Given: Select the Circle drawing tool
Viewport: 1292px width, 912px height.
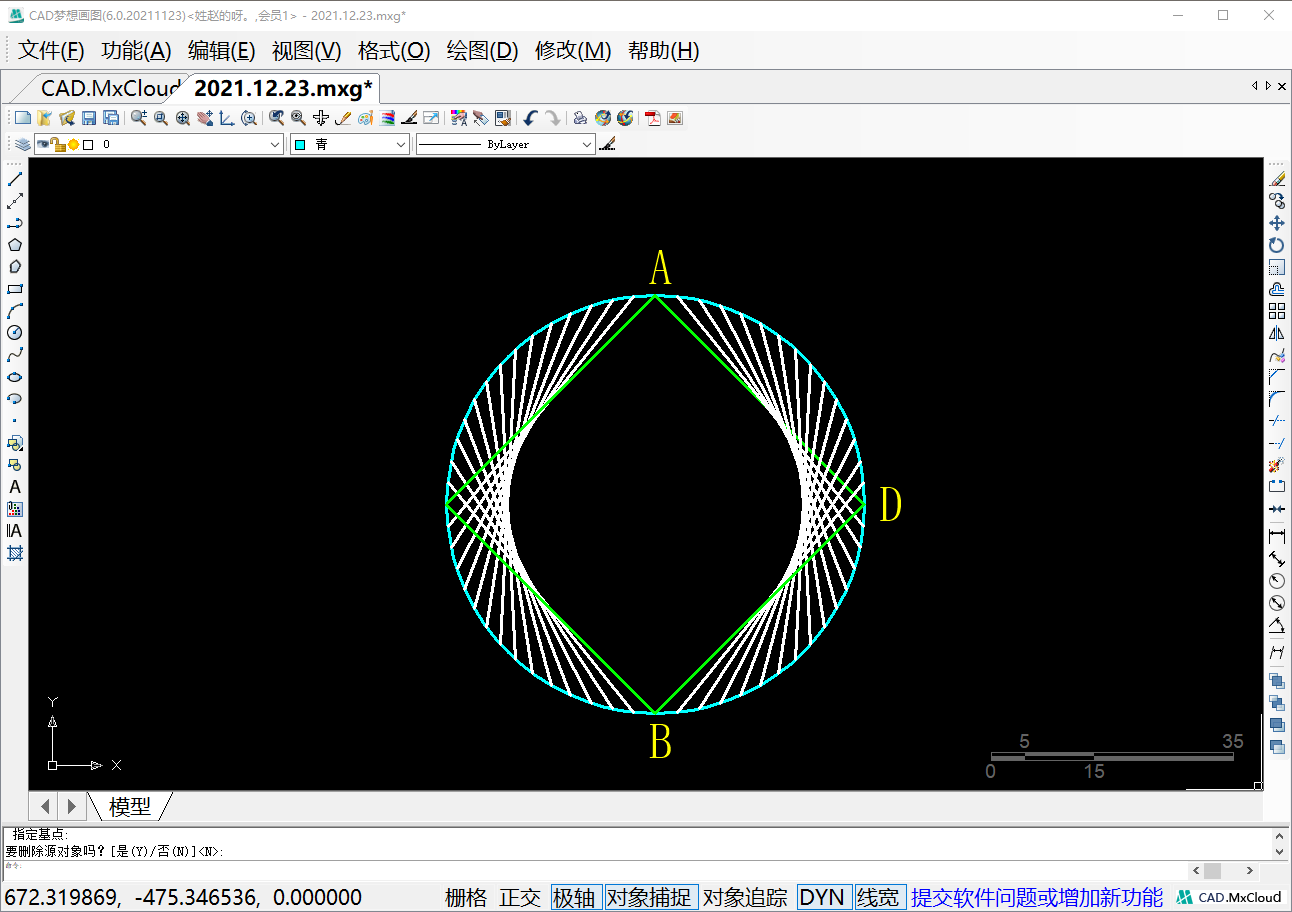Looking at the screenshot, I should tap(15, 332).
